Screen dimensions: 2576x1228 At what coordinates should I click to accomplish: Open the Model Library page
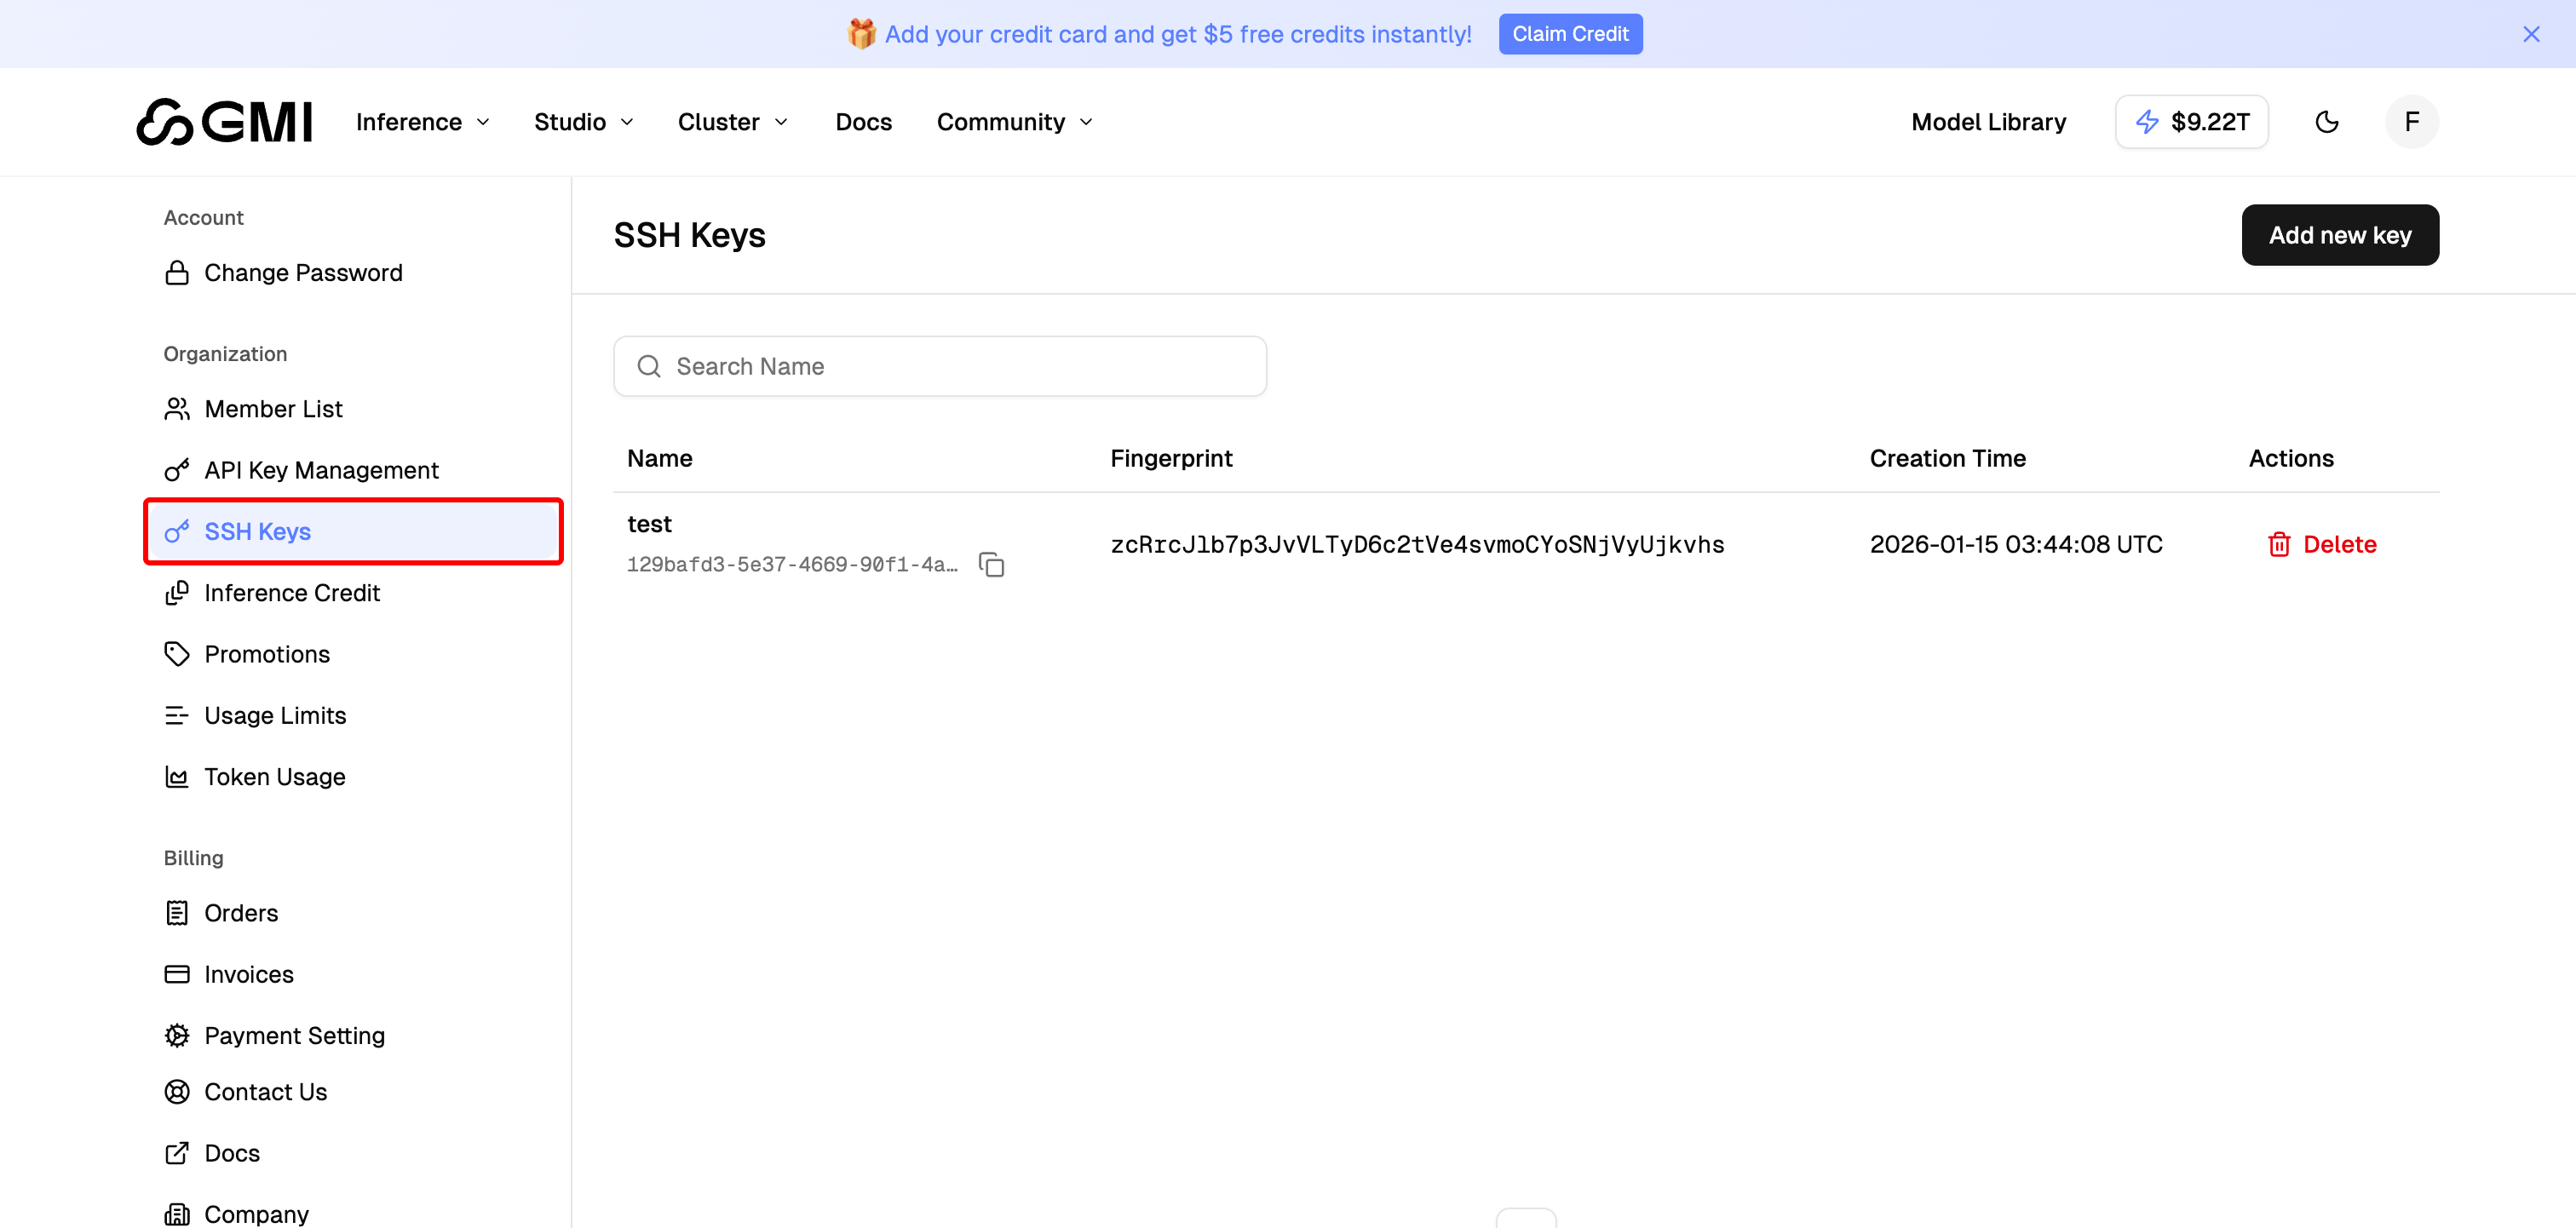tap(1988, 122)
